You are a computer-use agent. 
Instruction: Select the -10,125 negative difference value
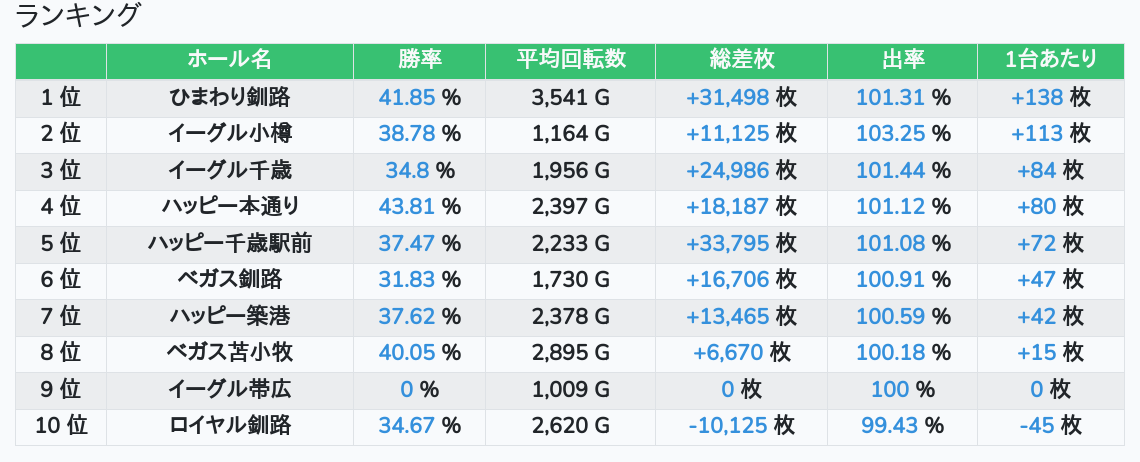tap(728, 426)
